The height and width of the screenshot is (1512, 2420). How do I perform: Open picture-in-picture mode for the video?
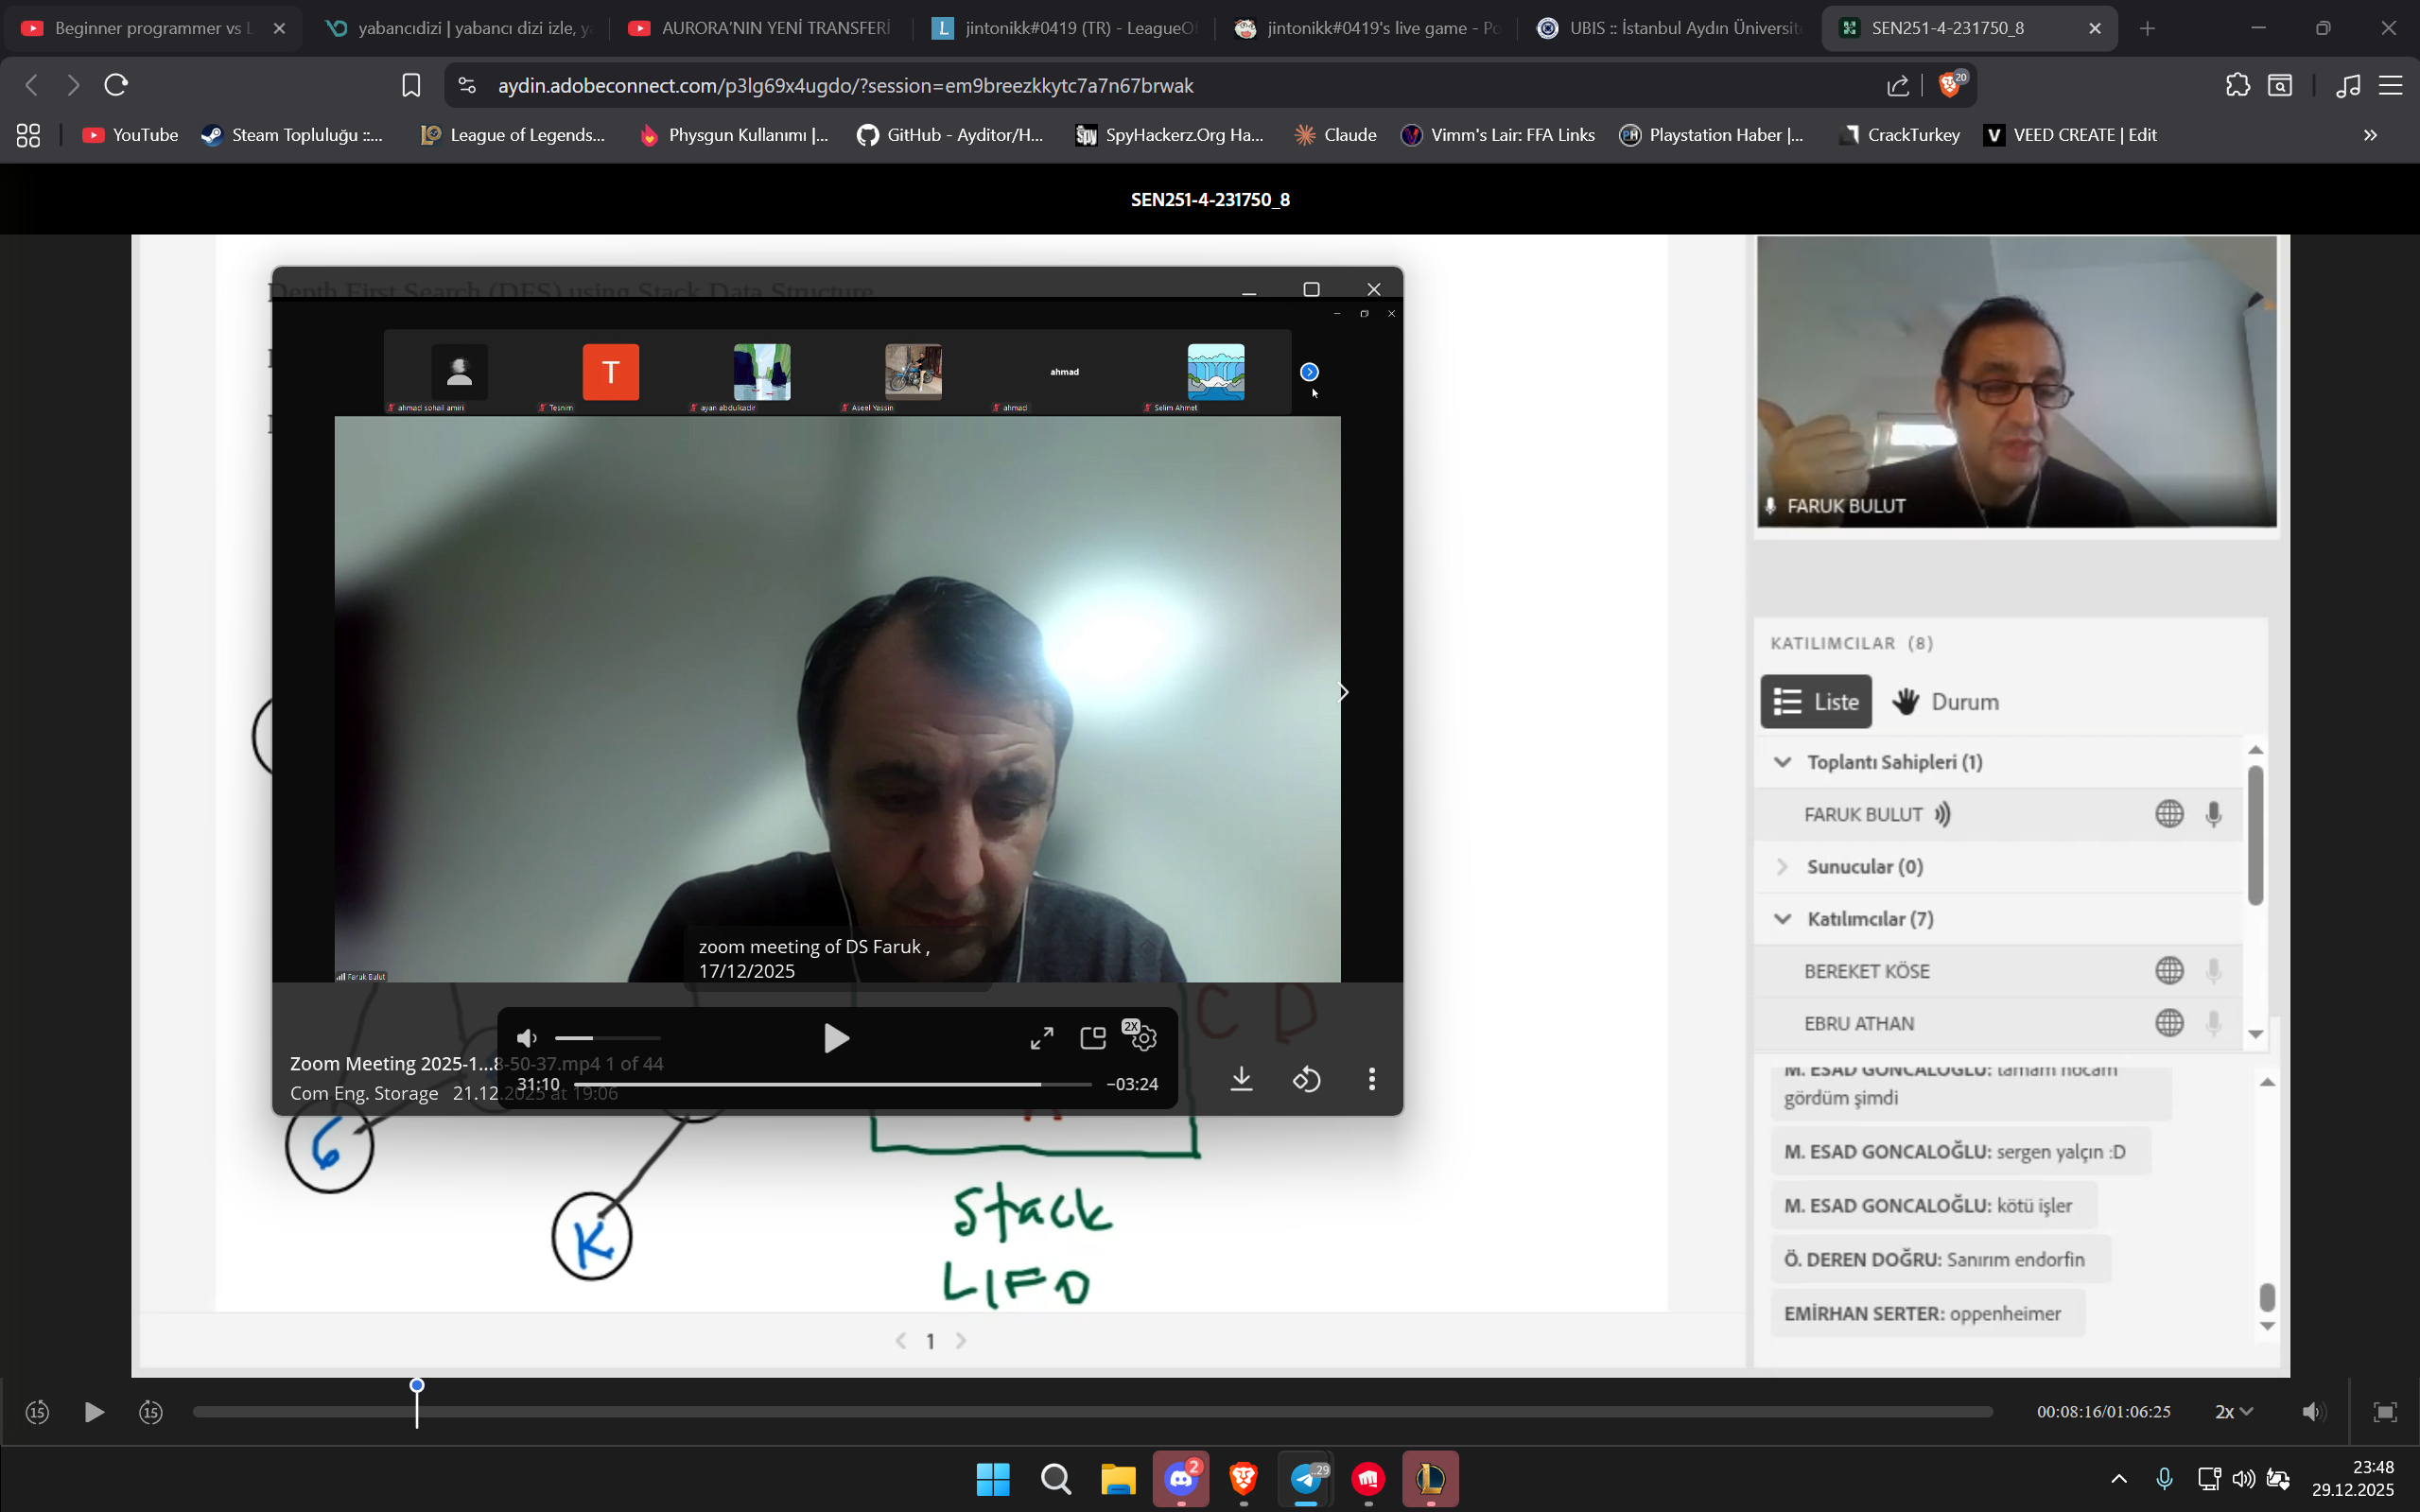point(1093,1038)
